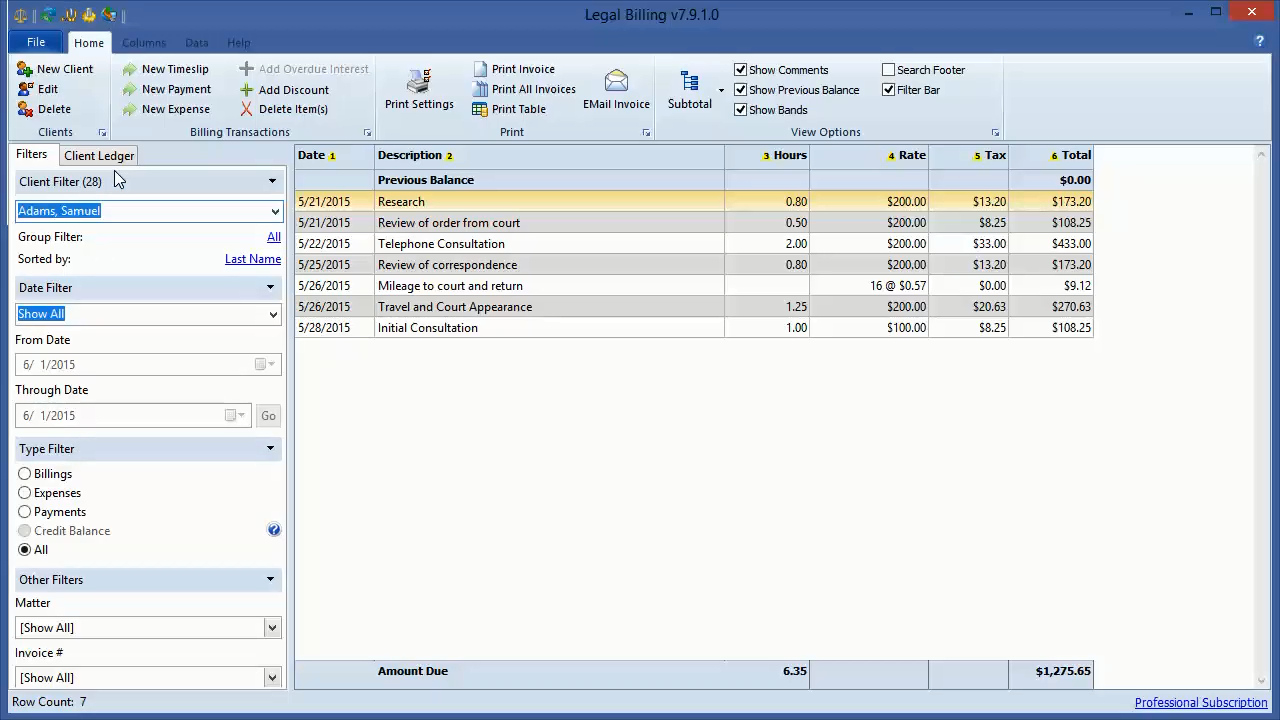The height and width of the screenshot is (720, 1280).
Task: Click the Go button
Action: [x=268, y=415]
